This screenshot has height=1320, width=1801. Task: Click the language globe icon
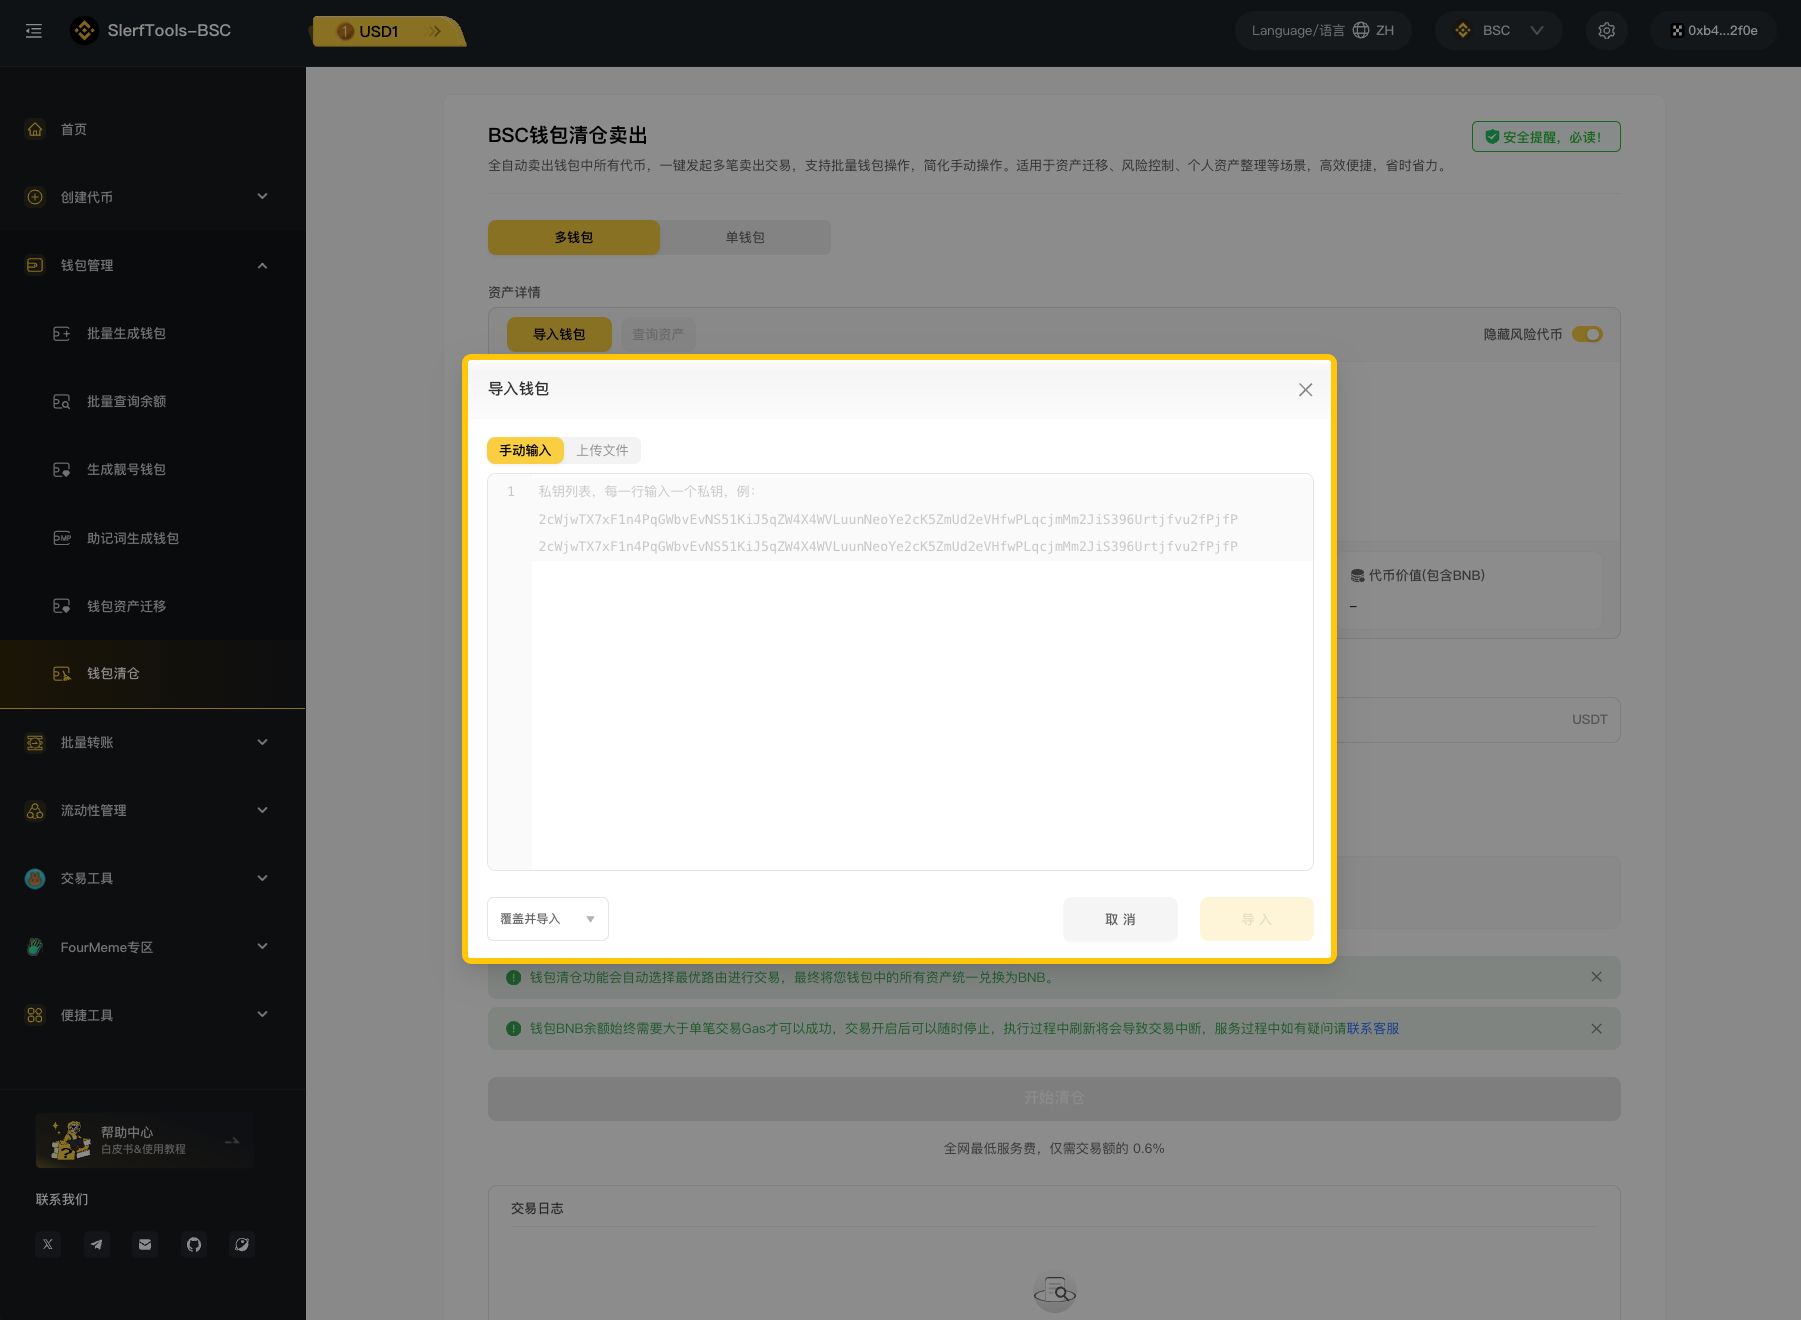tap(1360, 31)
